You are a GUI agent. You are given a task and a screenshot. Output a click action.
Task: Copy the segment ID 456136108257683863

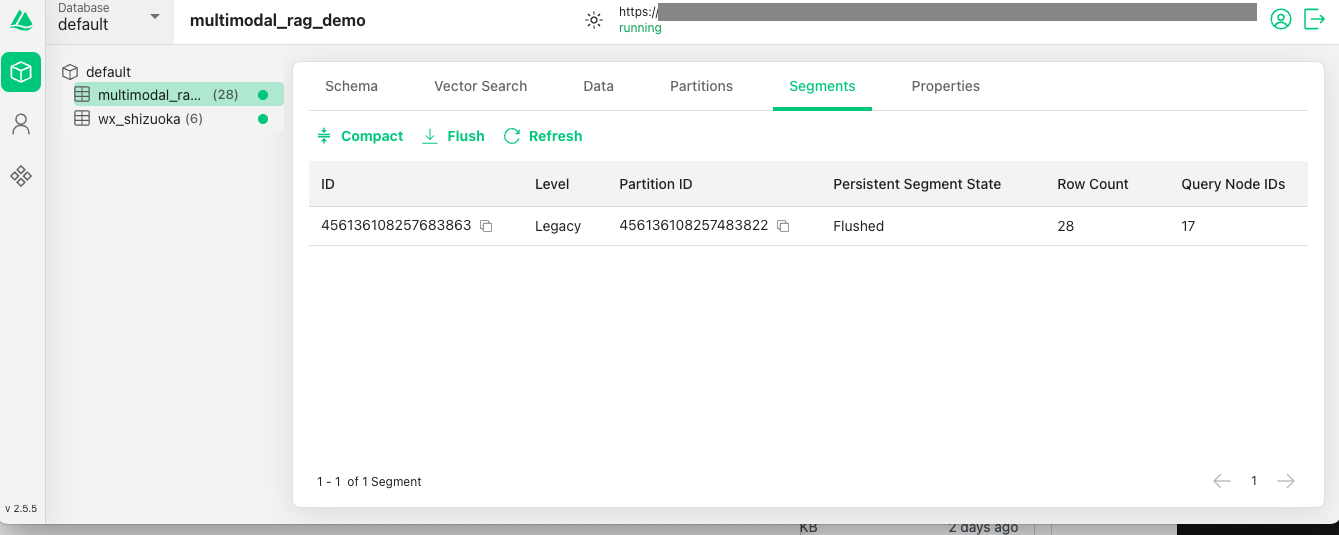pos(486,226)
